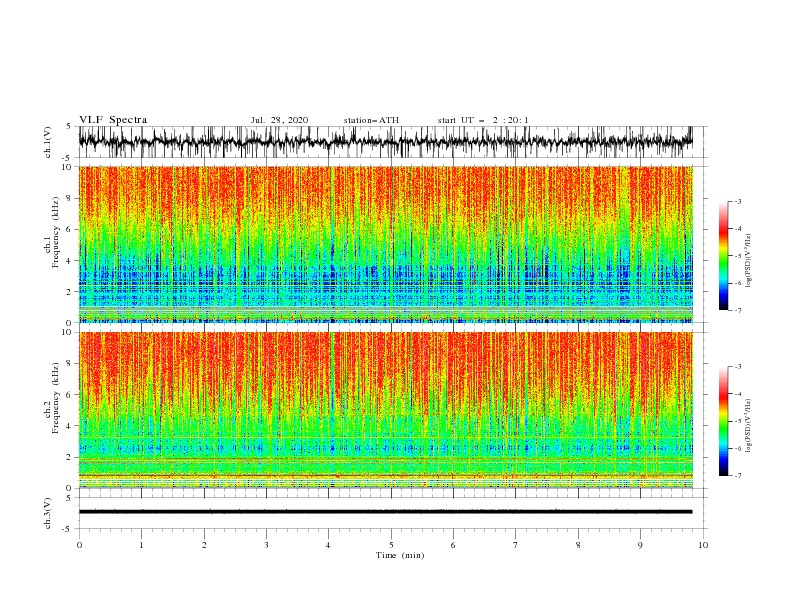Click the ch.1 color scale bar
This screenshot has height=612, width=792.
[724, 256]
